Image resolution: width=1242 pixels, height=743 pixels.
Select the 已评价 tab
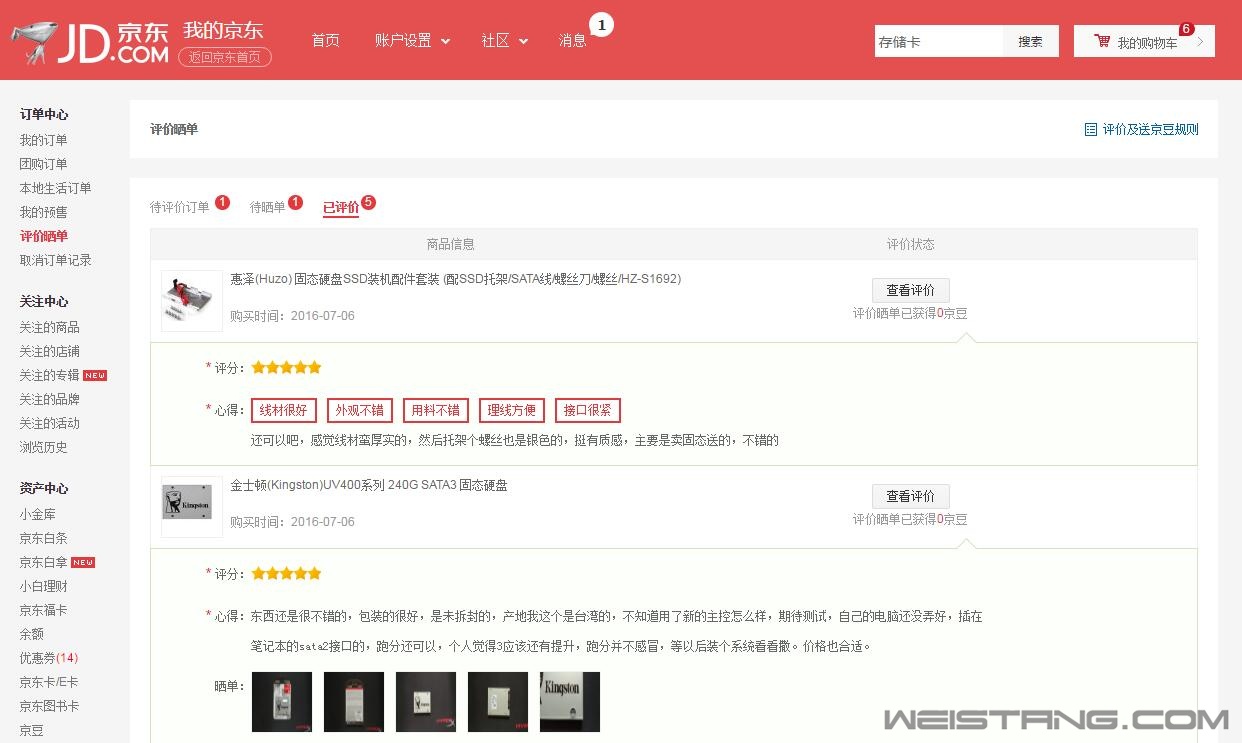[x=340, y=208]
